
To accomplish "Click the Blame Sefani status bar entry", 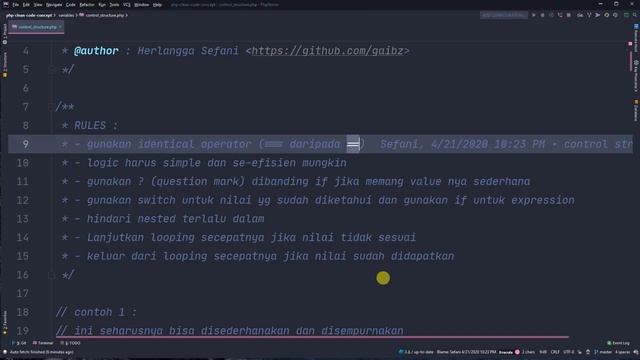I will (466, 352).
